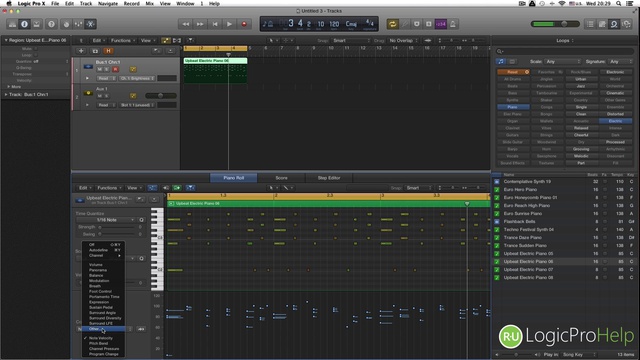
Task: Mute the Bus:1 Chn:1 track
Action: [x=100, y=69]
